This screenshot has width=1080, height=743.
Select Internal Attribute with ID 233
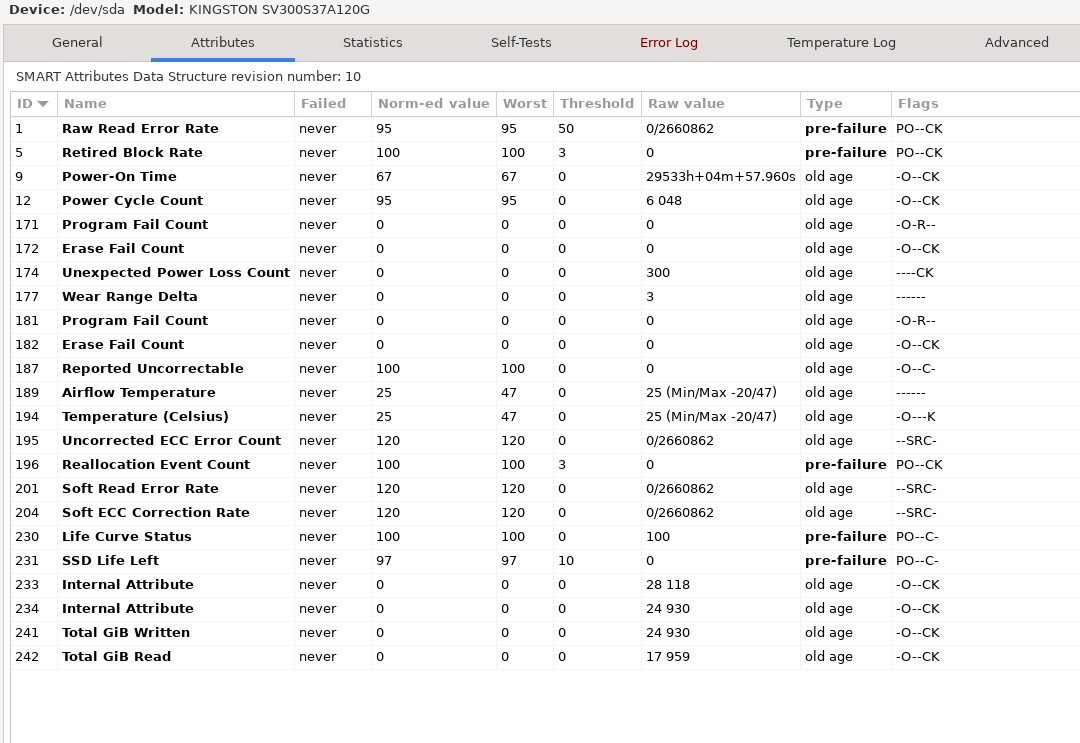pyautogui.click(x=546, y=585)
